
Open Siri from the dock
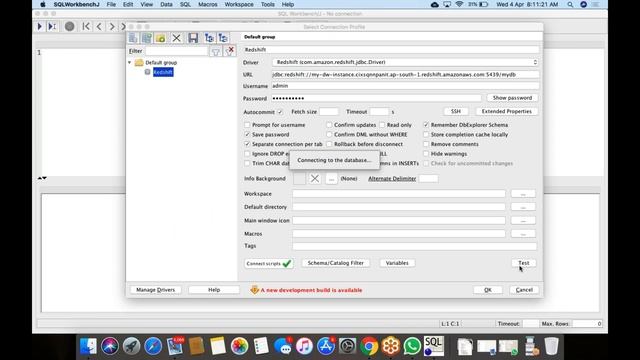point(110,346)
